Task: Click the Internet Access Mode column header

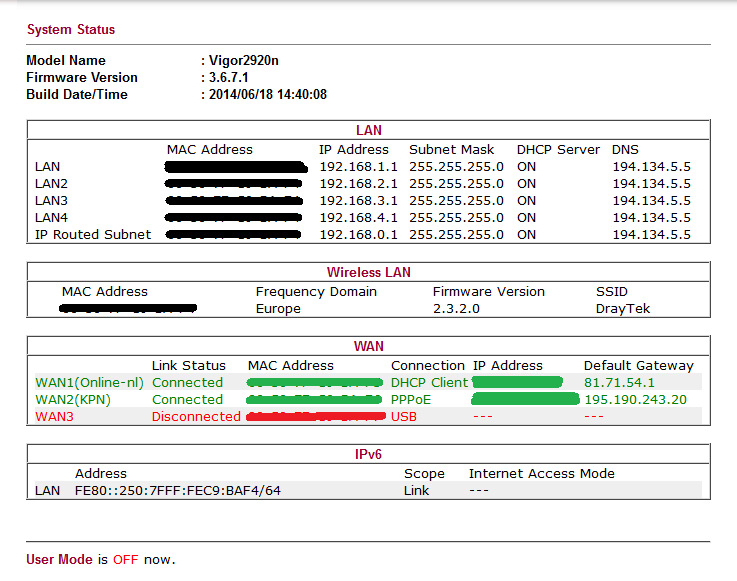Action: 541,474
